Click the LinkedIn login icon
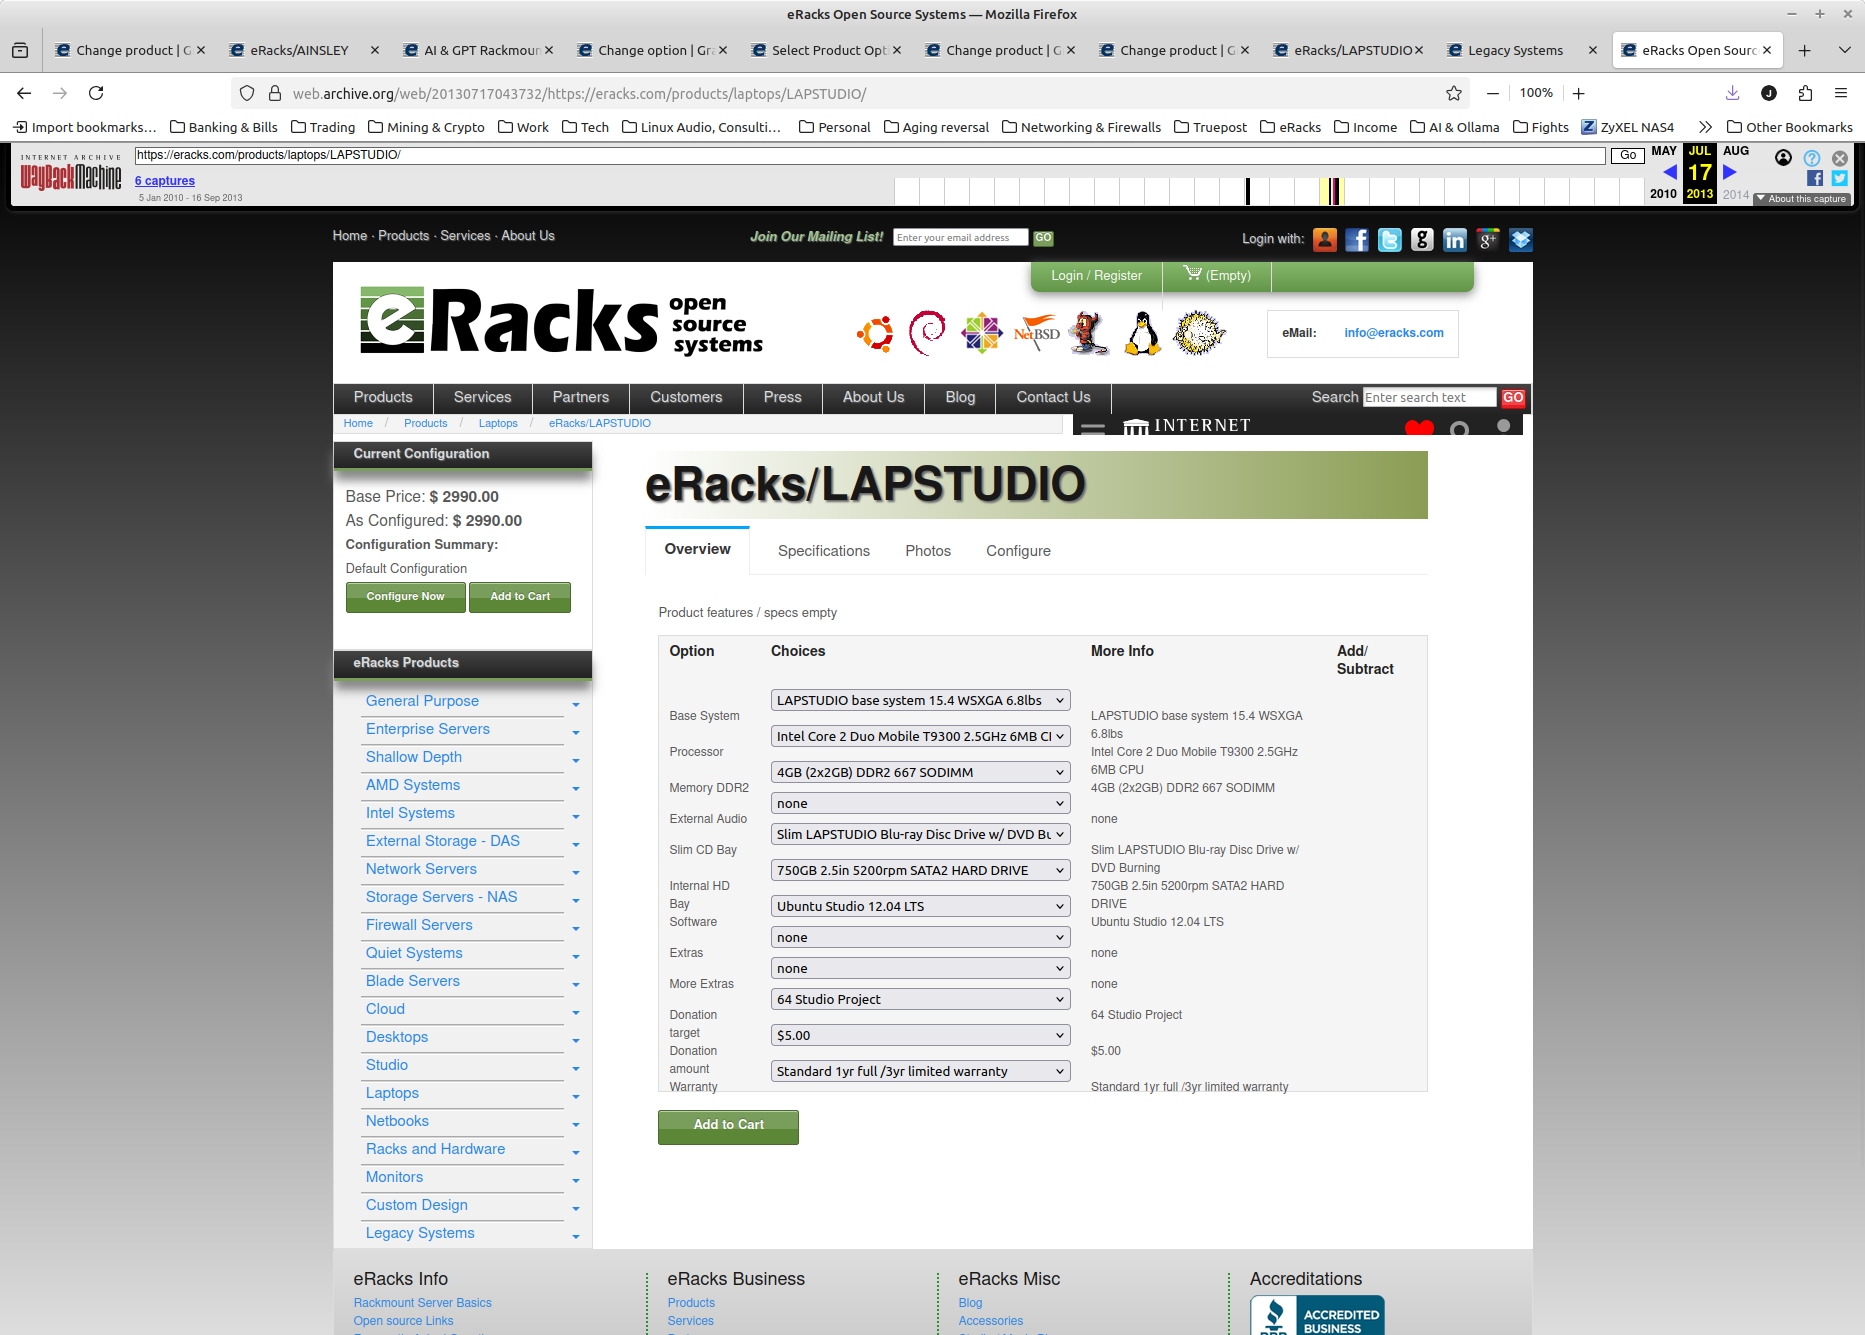 click(1455, 239)
